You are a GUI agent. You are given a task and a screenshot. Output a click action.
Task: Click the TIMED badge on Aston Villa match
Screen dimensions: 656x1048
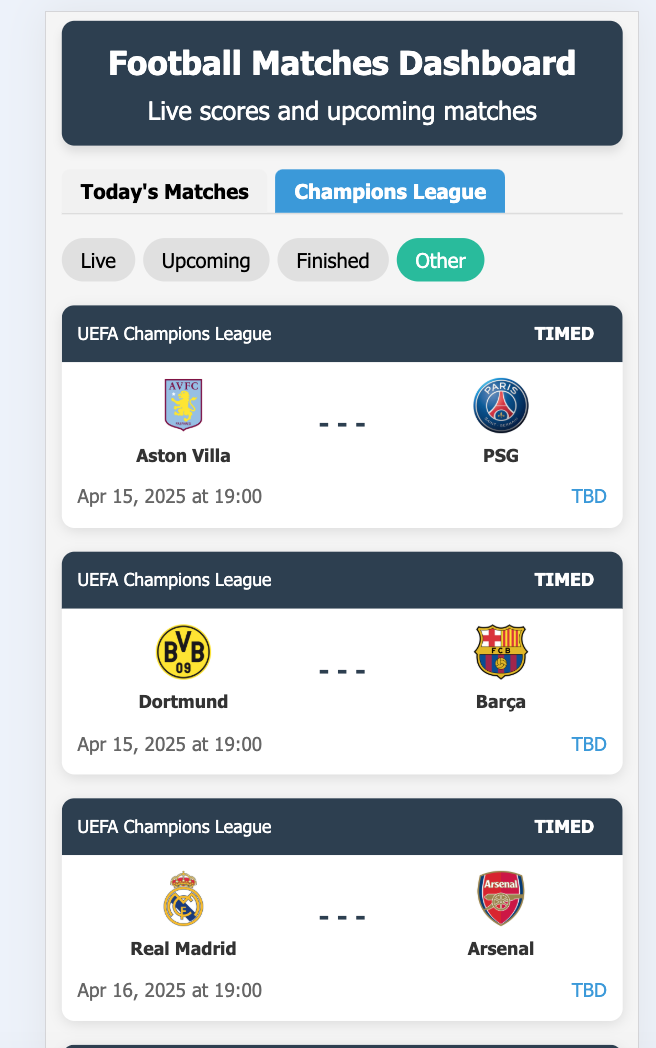pos(564,333)
